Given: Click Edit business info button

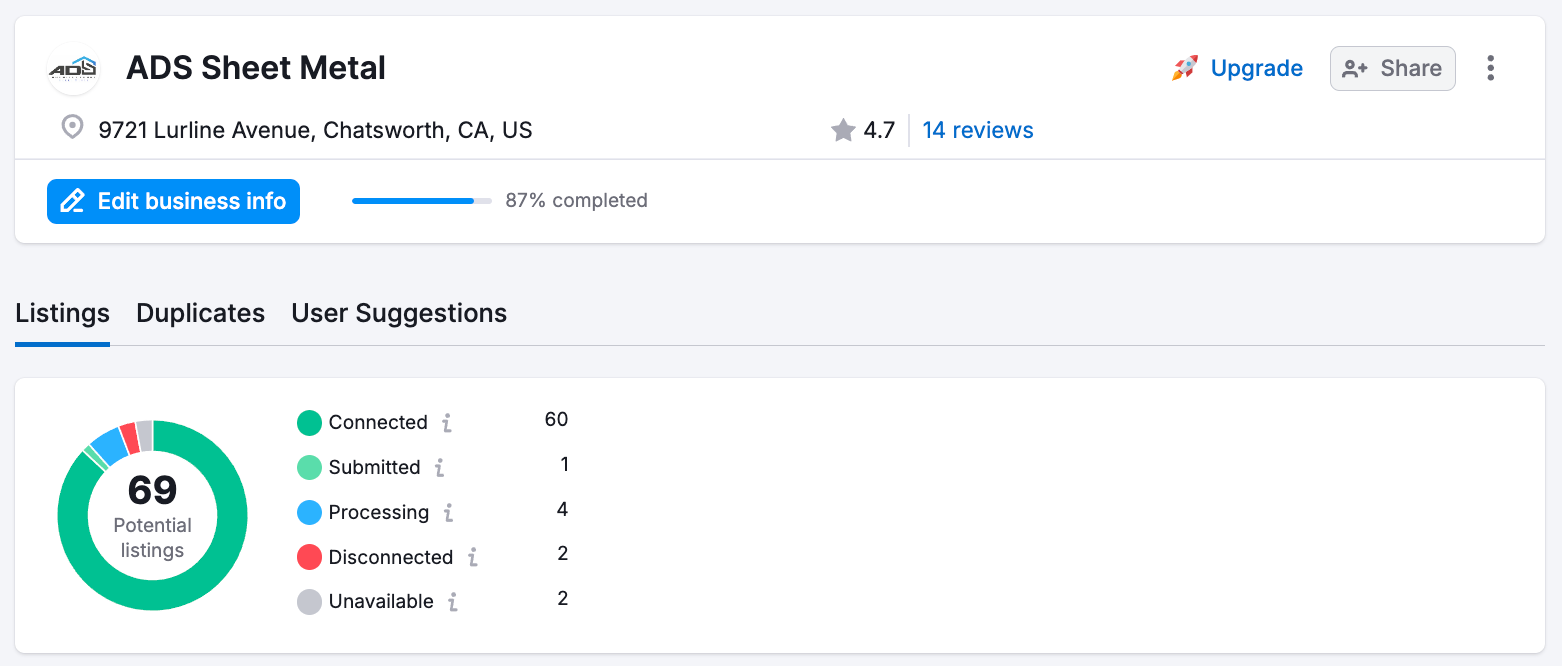Looking at the screenshot, I should coord(173,201).
